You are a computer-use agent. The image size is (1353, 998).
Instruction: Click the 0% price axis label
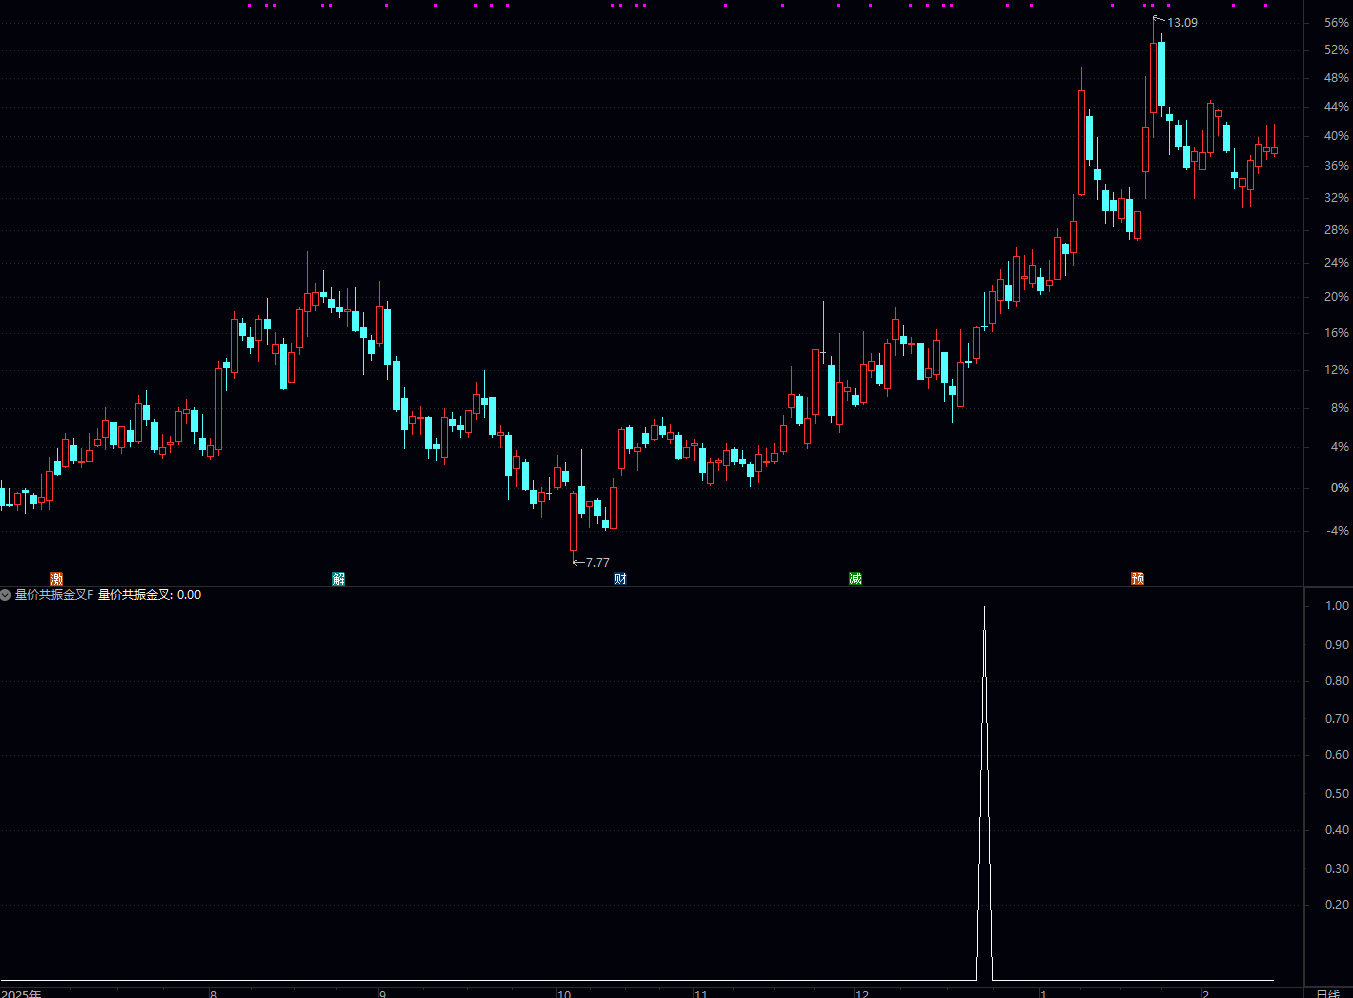[1340, 488]
